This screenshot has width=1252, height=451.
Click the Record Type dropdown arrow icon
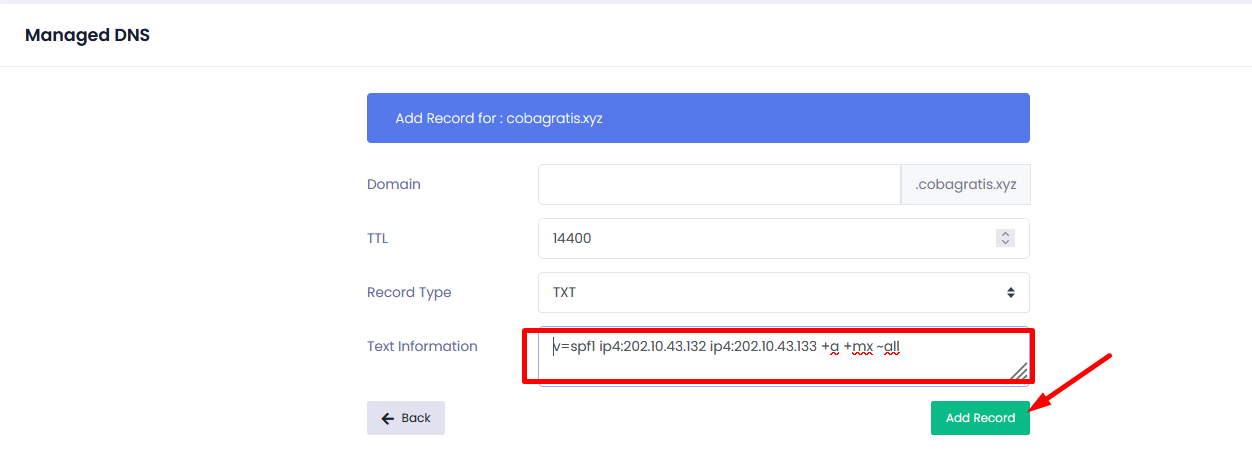pos(1010,293)
